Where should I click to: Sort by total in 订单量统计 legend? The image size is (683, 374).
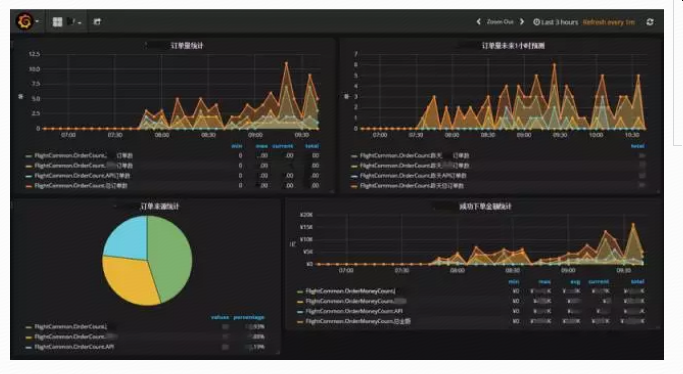click(312, 146)
